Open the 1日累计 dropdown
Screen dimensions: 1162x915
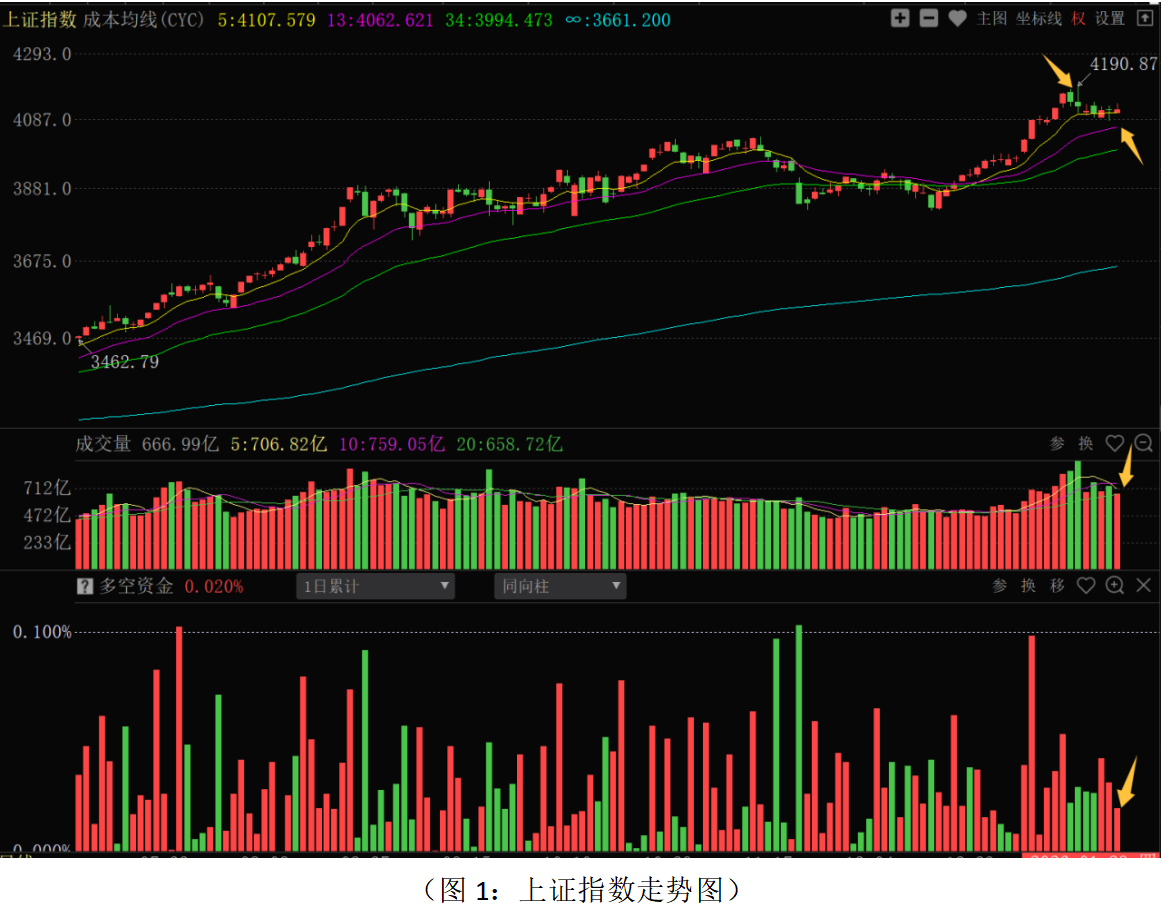pyautogui.click(x=375, y=587)
